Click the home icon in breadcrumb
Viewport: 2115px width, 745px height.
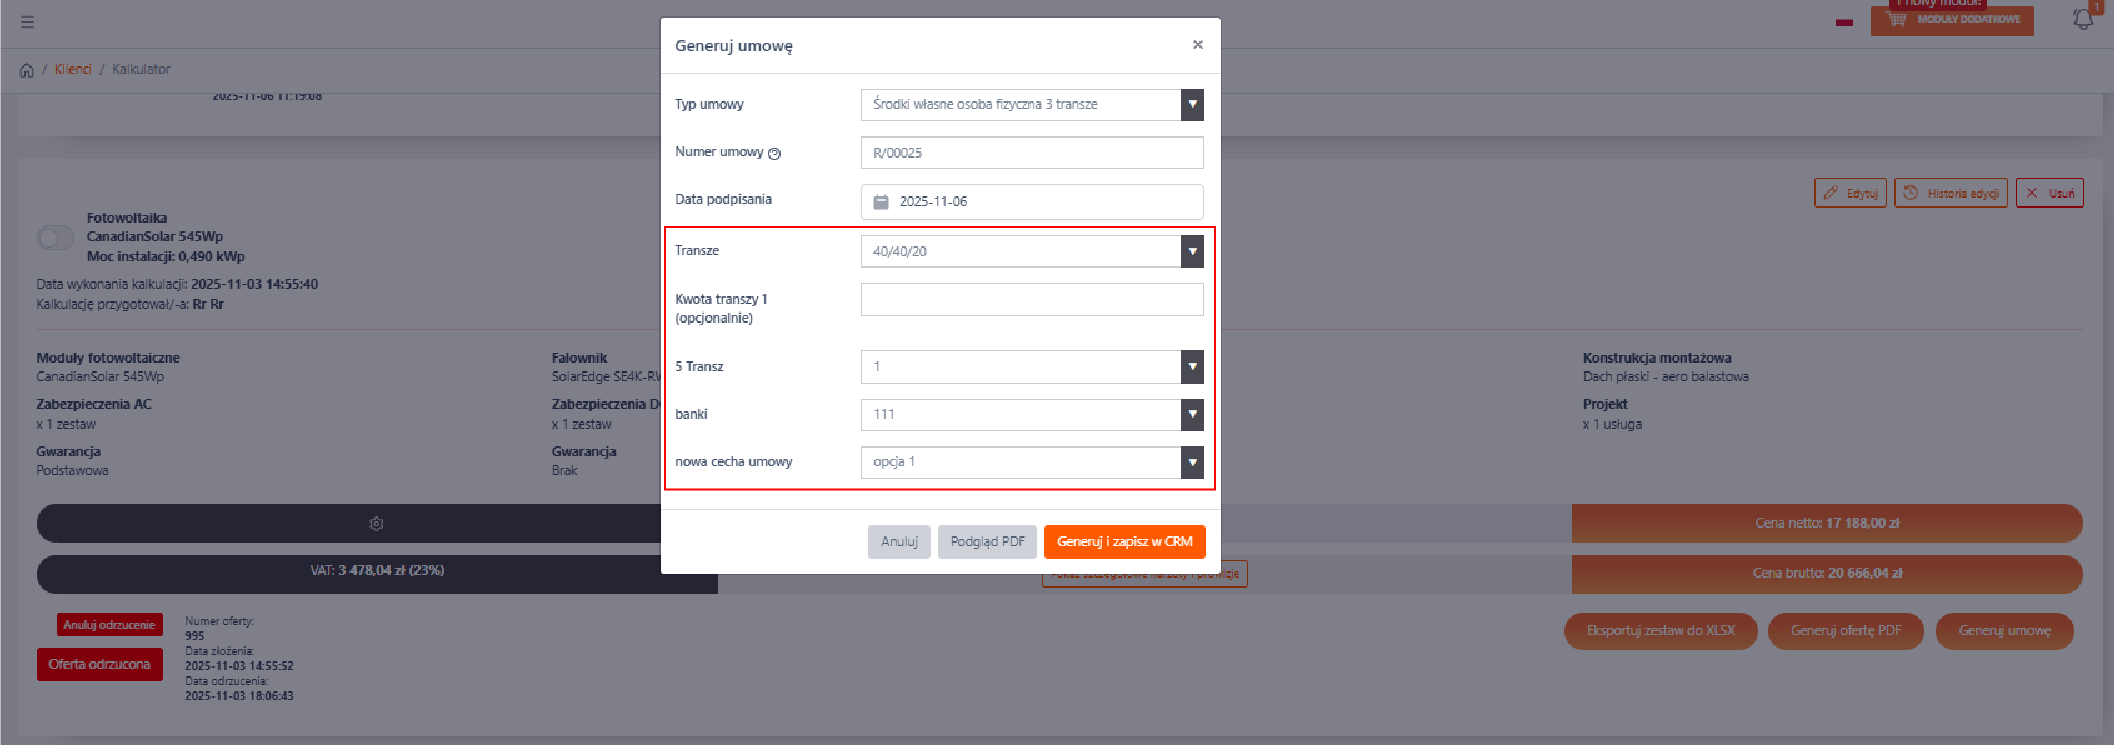click(27, 70)
